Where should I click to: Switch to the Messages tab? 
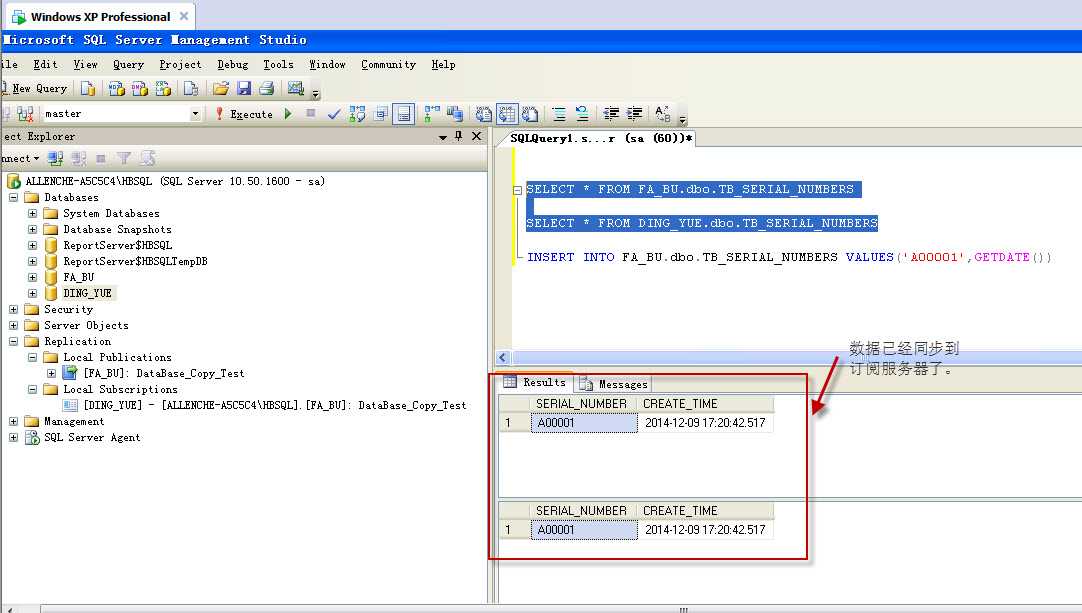coord(614,384)
